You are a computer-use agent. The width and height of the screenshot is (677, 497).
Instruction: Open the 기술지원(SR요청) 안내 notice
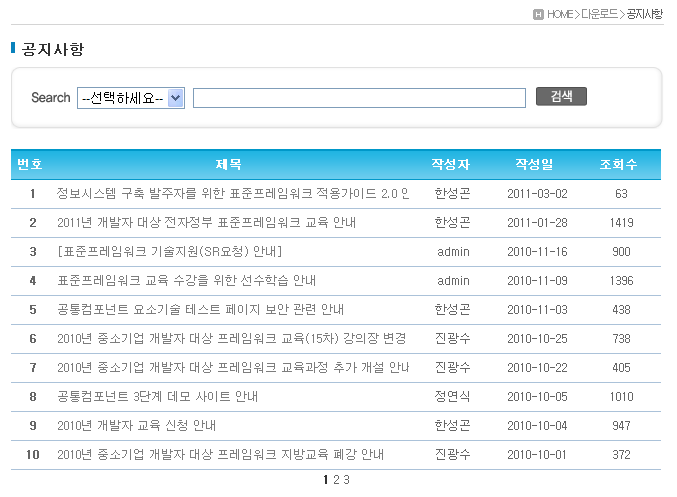point(170,252)
